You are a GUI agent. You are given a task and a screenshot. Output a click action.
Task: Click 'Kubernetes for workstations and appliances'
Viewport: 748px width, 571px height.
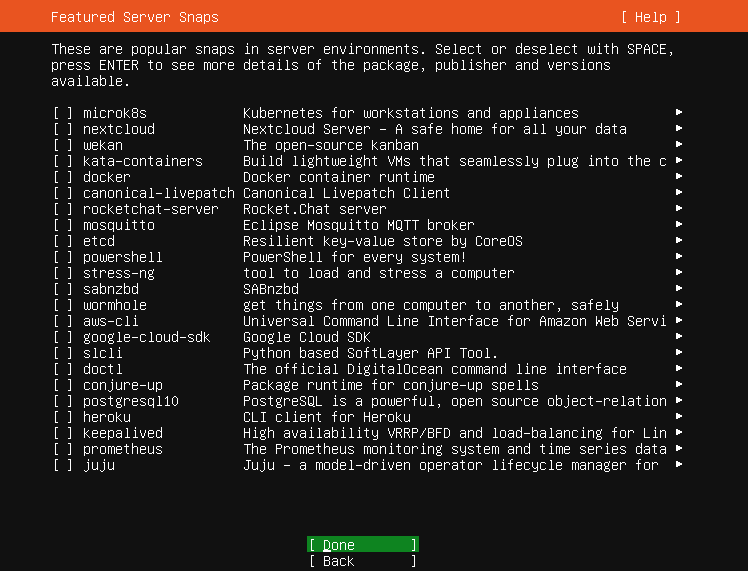(x=411, y=113)
